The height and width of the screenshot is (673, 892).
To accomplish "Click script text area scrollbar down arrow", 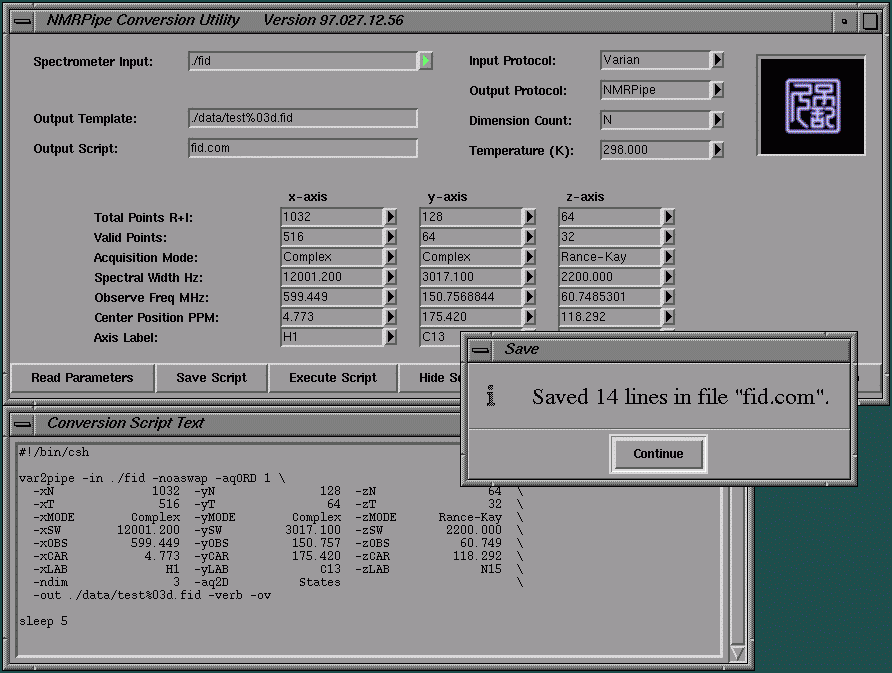I will [737, 653].
